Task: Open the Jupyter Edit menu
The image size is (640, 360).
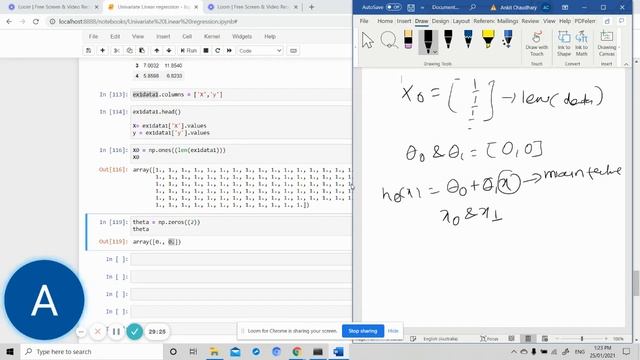Action: pos(115,36)
